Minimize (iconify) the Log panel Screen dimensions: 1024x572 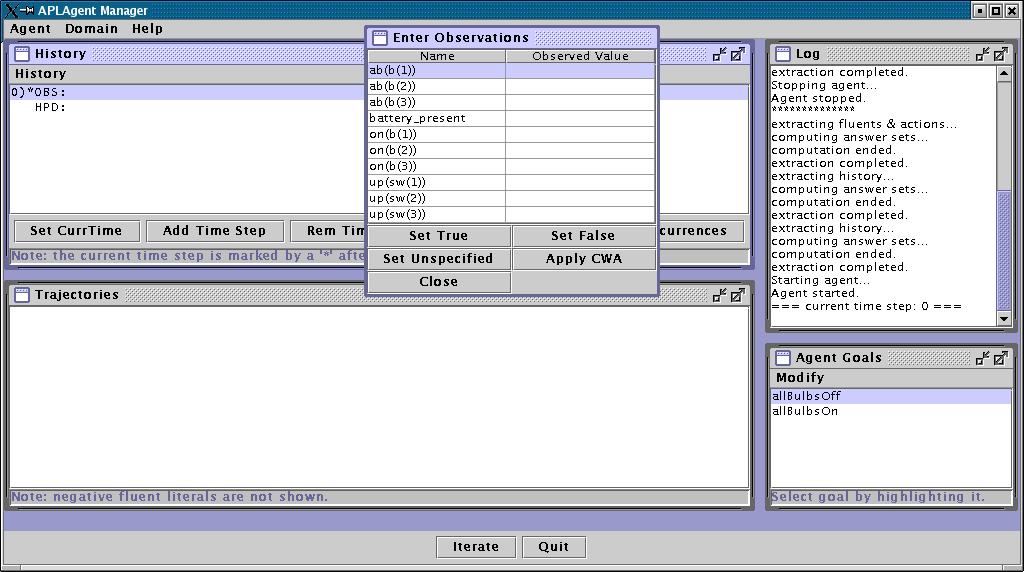coord(983,54)
